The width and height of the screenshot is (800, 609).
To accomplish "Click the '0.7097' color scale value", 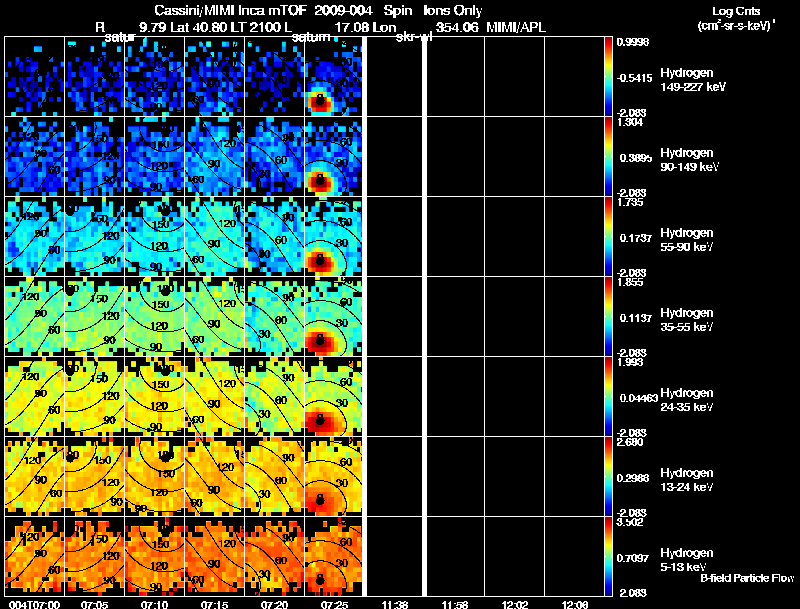I will coord(633,559).
